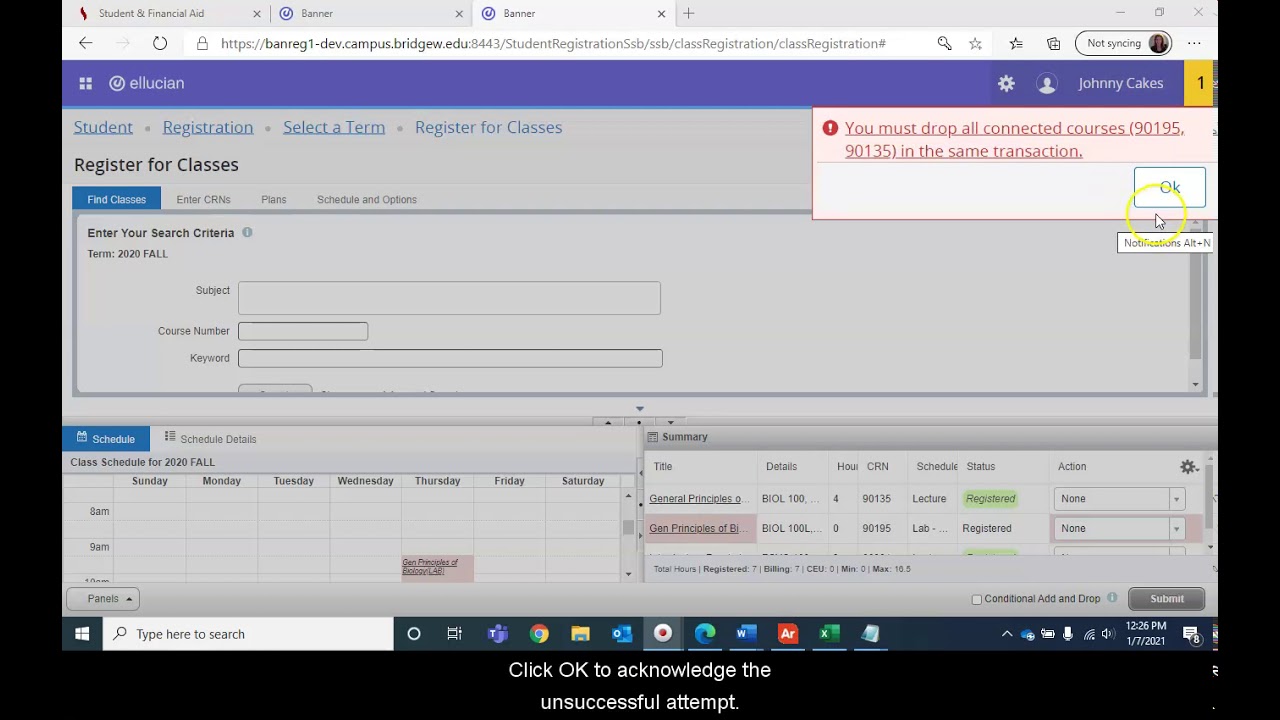Open Adobe Acrobat from the taskbar

[788, 634]
